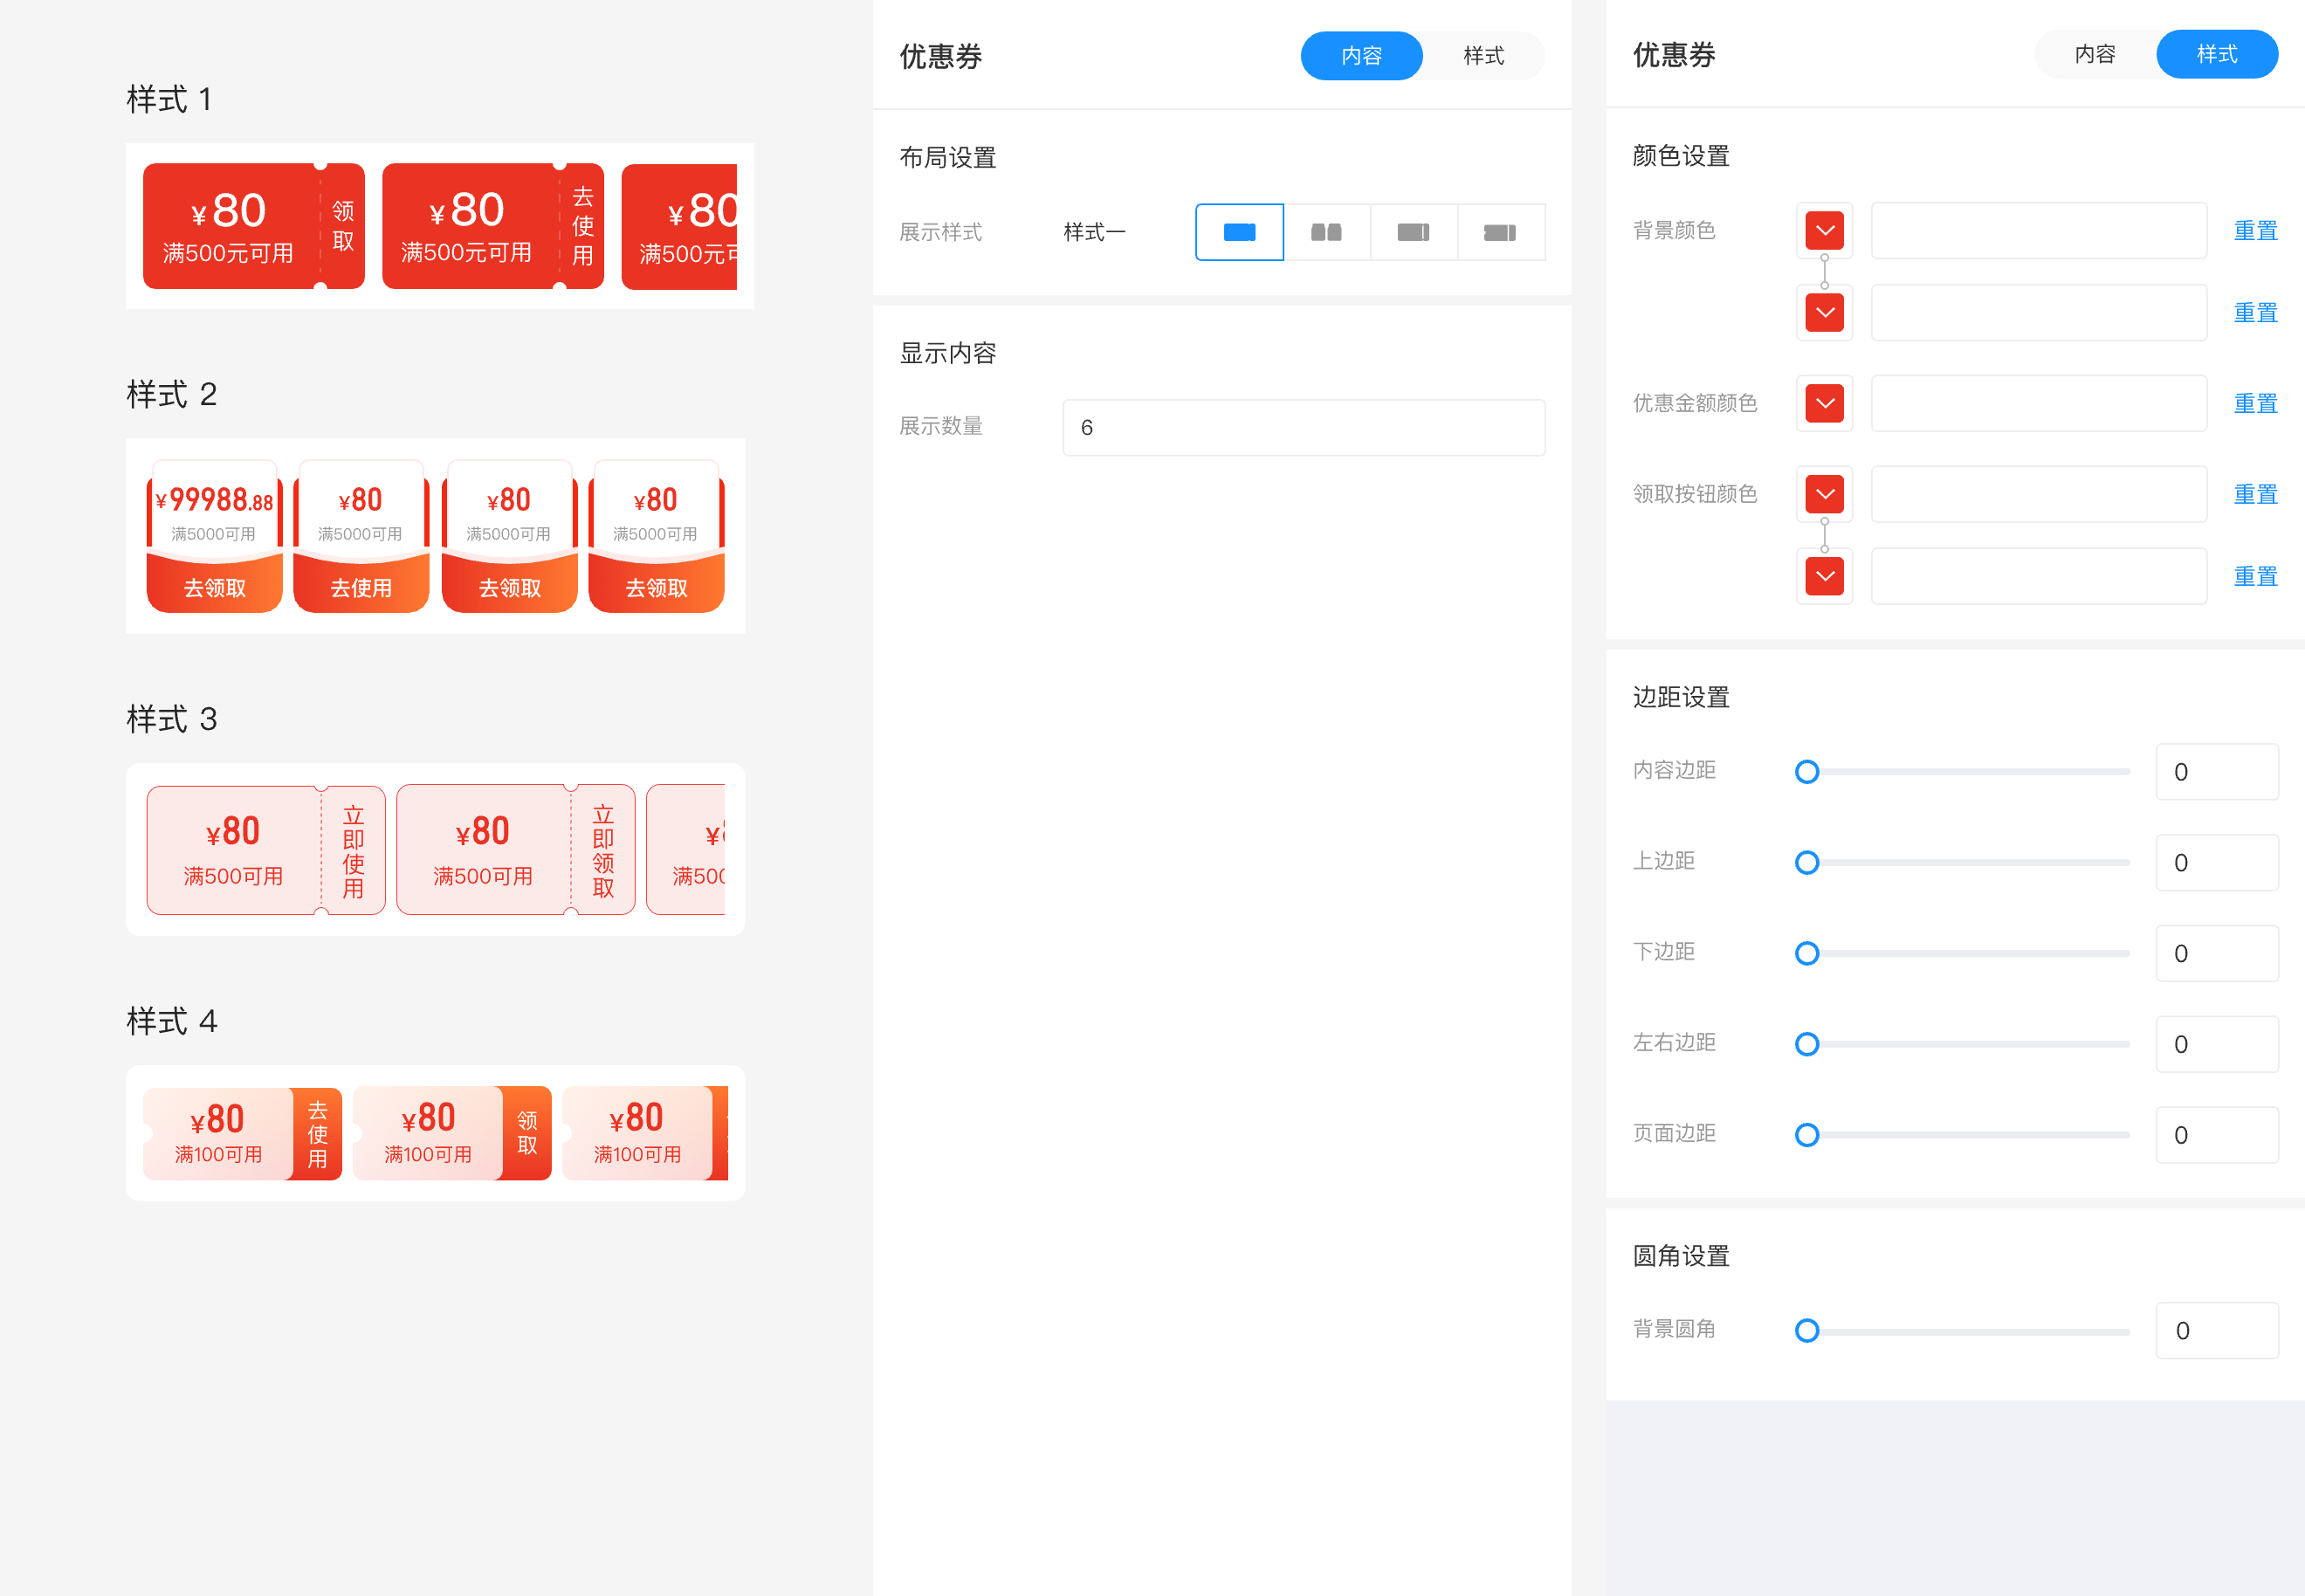Select the 样式一 single-coupon layout icon
Image resolution: width=2305 pixels, height=1596 pixels.
[1239, 231]
